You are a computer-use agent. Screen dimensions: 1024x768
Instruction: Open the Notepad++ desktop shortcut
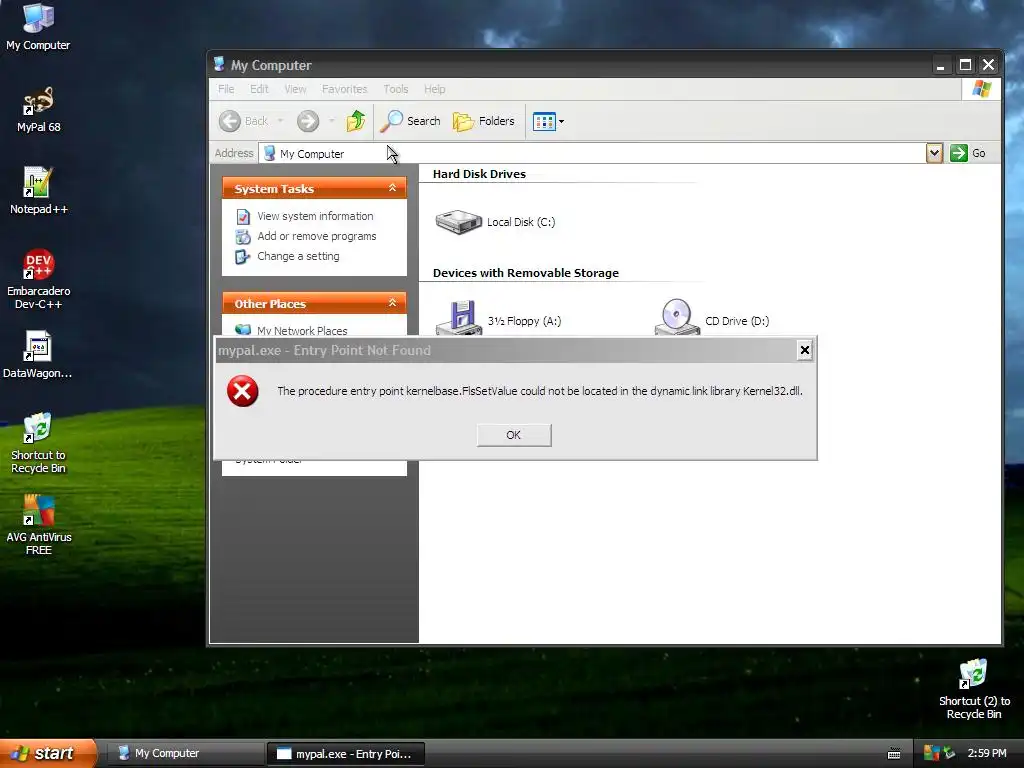click(x=38, y=191)
